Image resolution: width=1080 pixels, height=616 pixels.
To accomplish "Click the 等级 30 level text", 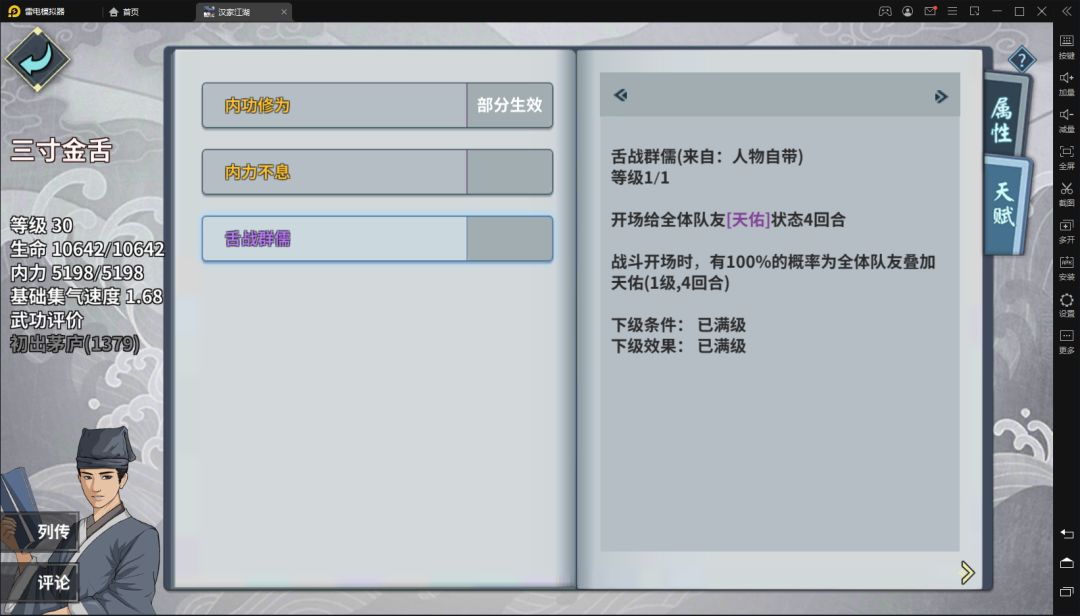I will [41, 225].
